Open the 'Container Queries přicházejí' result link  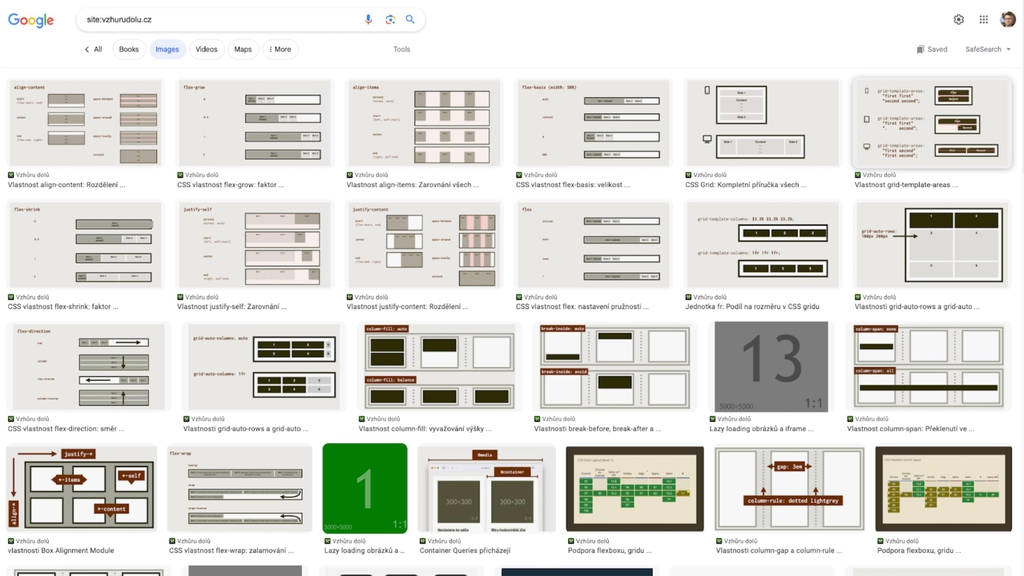click(465, 550)
